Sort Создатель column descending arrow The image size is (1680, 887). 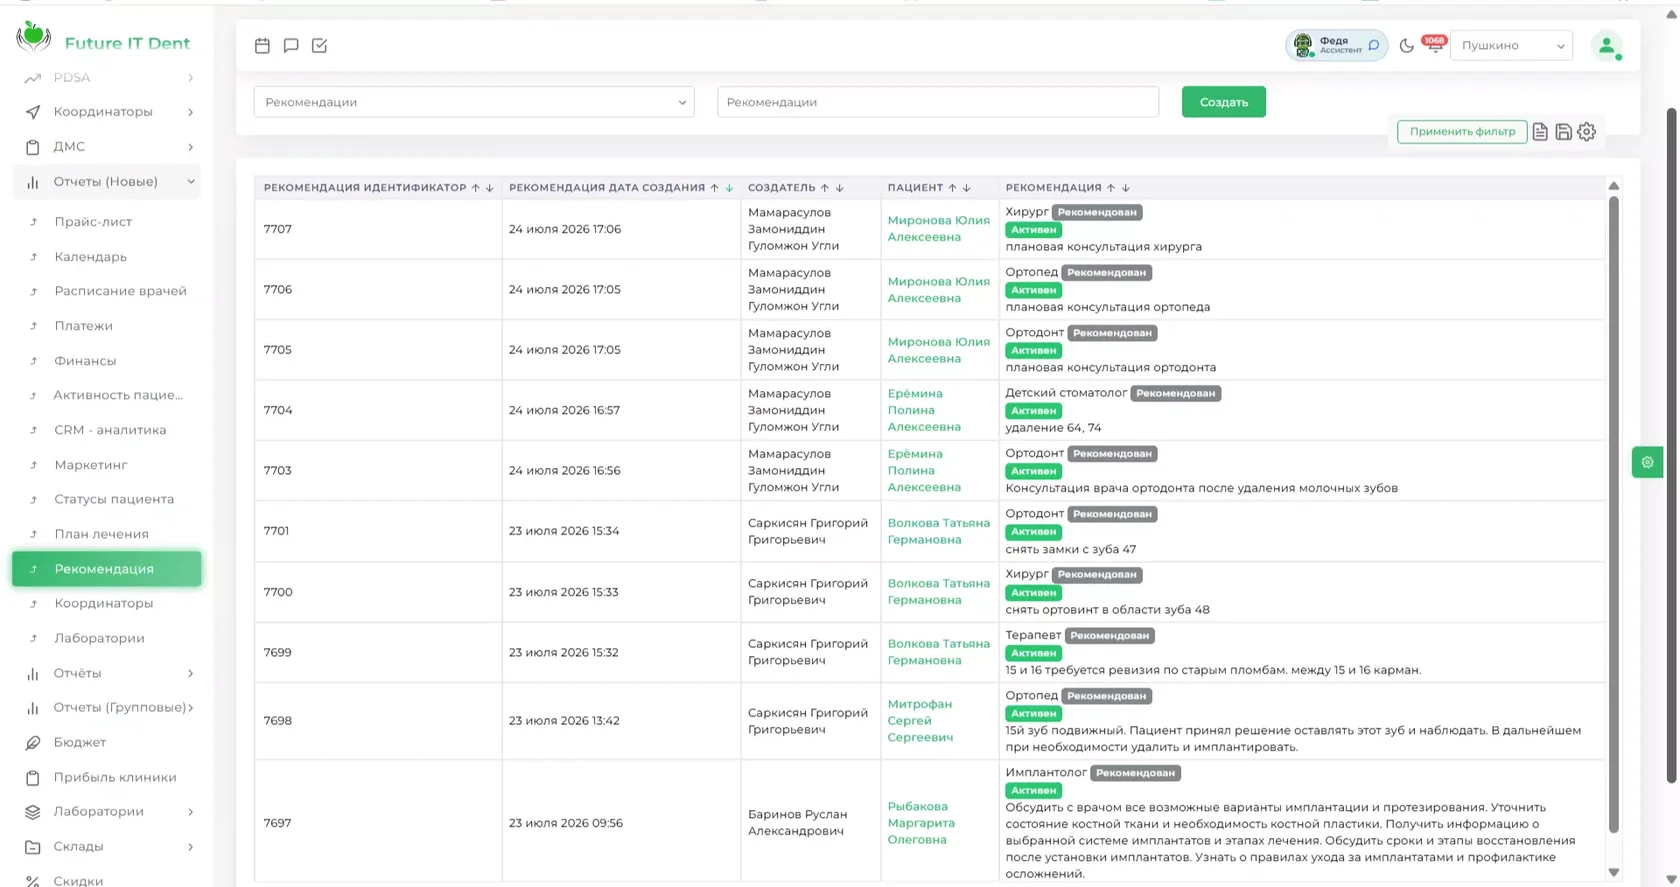point(840,188)
